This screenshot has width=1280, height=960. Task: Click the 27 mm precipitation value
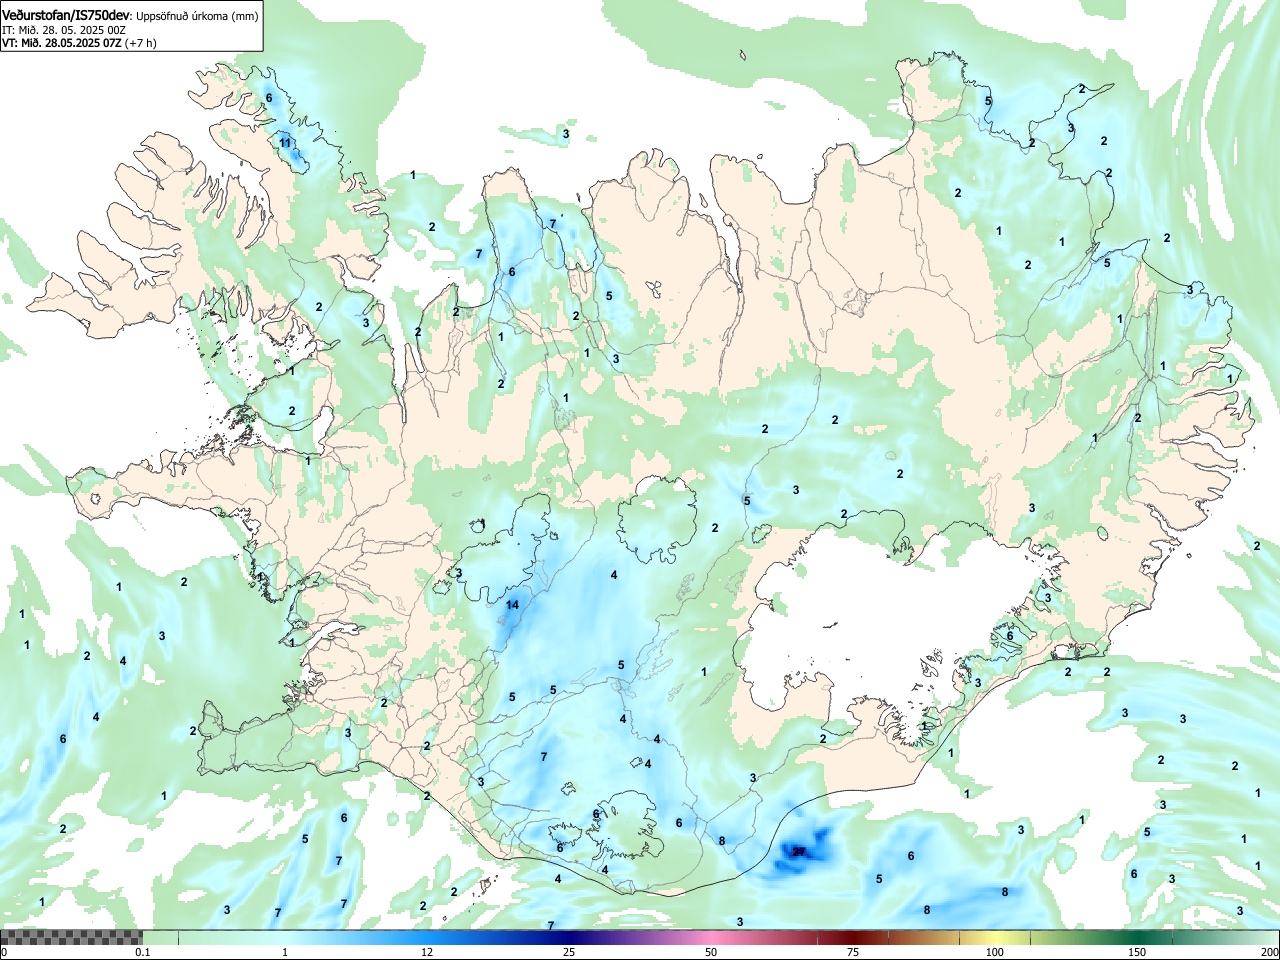coord(798,852)
